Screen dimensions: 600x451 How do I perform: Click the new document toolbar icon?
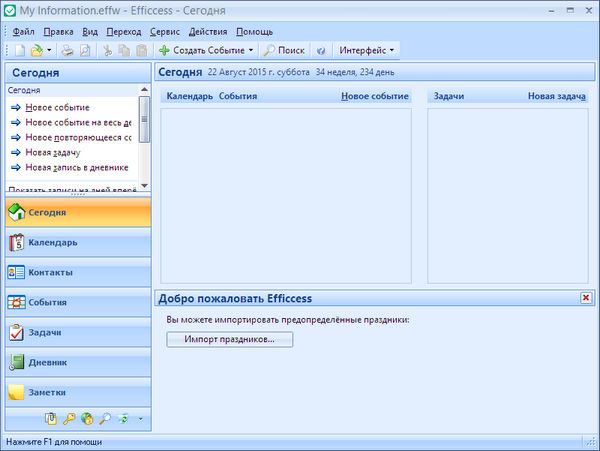tap(18, 50)
